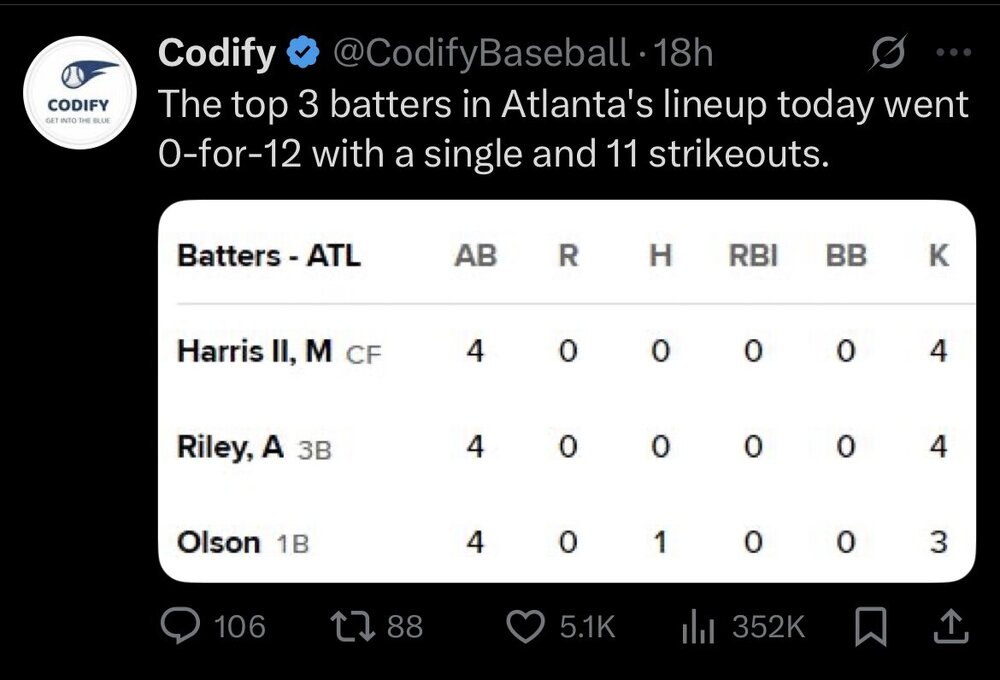Click the 18h timestamp
The image size is (1000, 680).
[682, 53]
